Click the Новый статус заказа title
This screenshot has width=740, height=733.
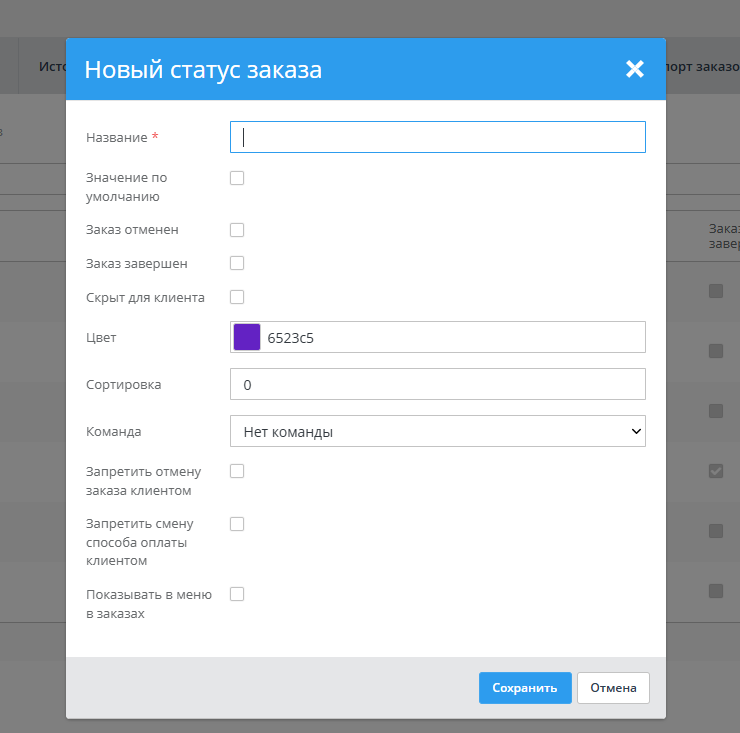[x=203, y=69]
